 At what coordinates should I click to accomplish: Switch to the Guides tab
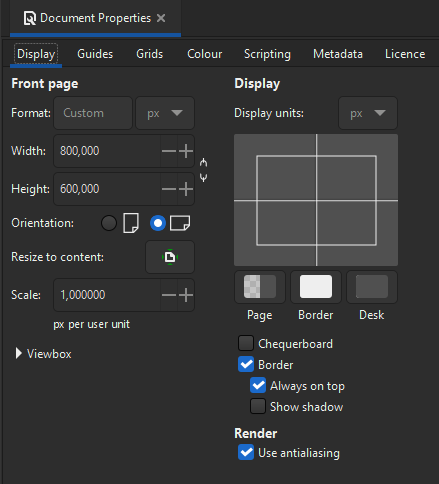tap(95, 54)
